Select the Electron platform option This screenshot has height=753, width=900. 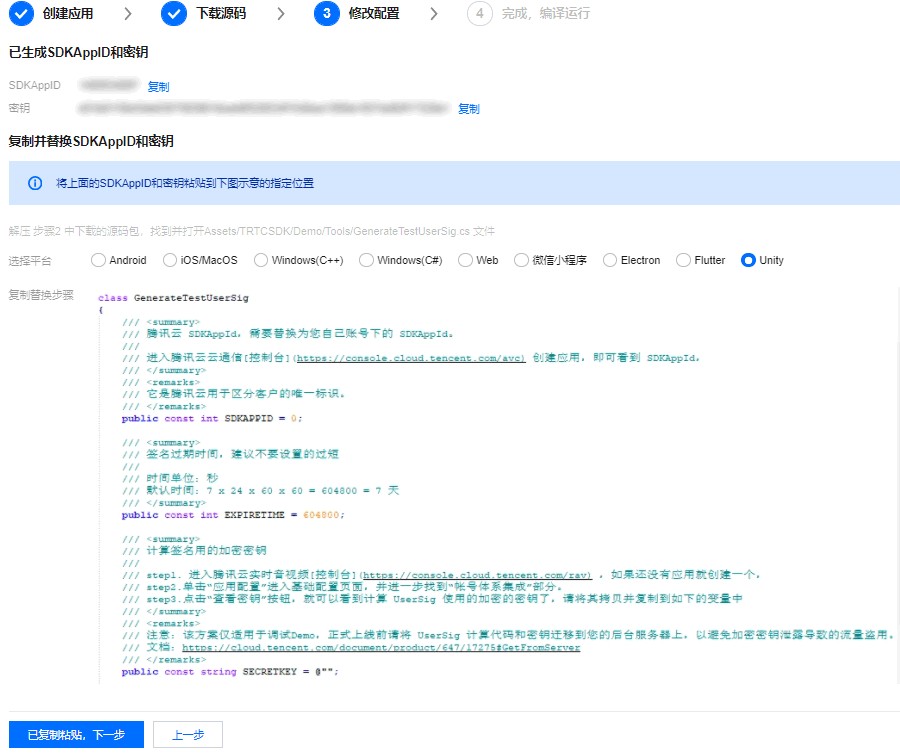pyautogui.click(x=611, y=260)
